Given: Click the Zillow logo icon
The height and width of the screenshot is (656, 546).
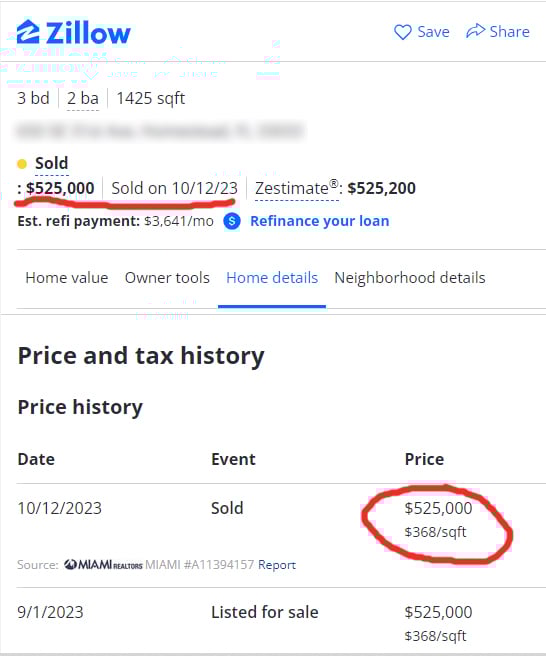Looking at the screenshot, I should click(28, 31).
